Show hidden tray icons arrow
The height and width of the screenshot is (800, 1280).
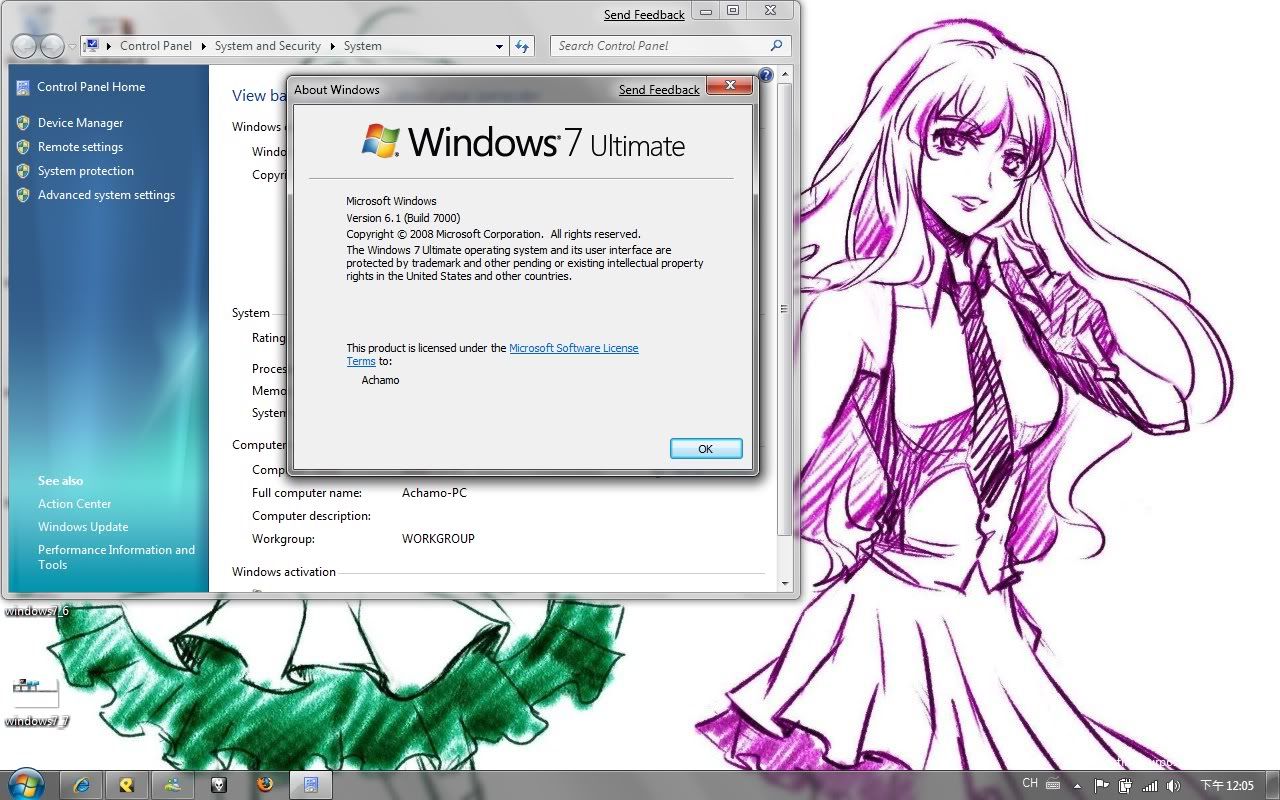coord(1079,786)
